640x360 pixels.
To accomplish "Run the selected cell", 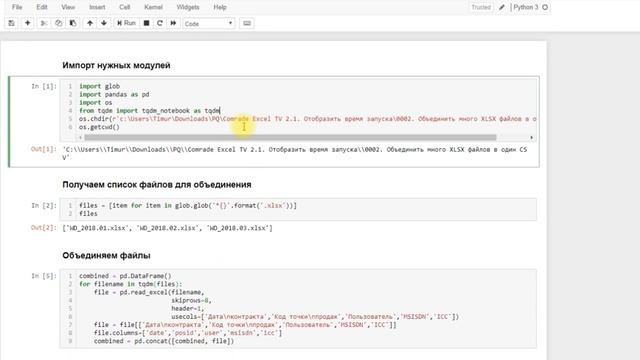I will pyautogui.click(x=126, y=23).
